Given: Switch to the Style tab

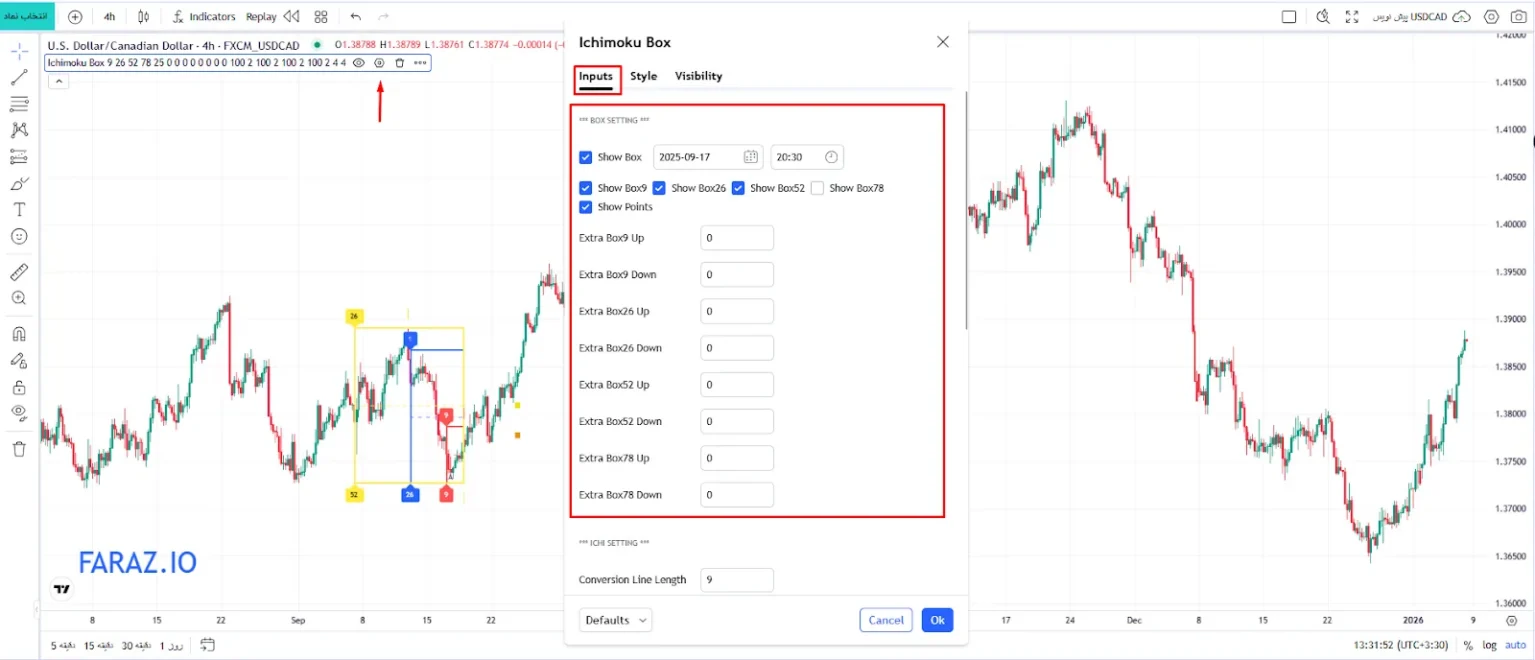Looking at the screenshot, I should click(x=643, y=76).
